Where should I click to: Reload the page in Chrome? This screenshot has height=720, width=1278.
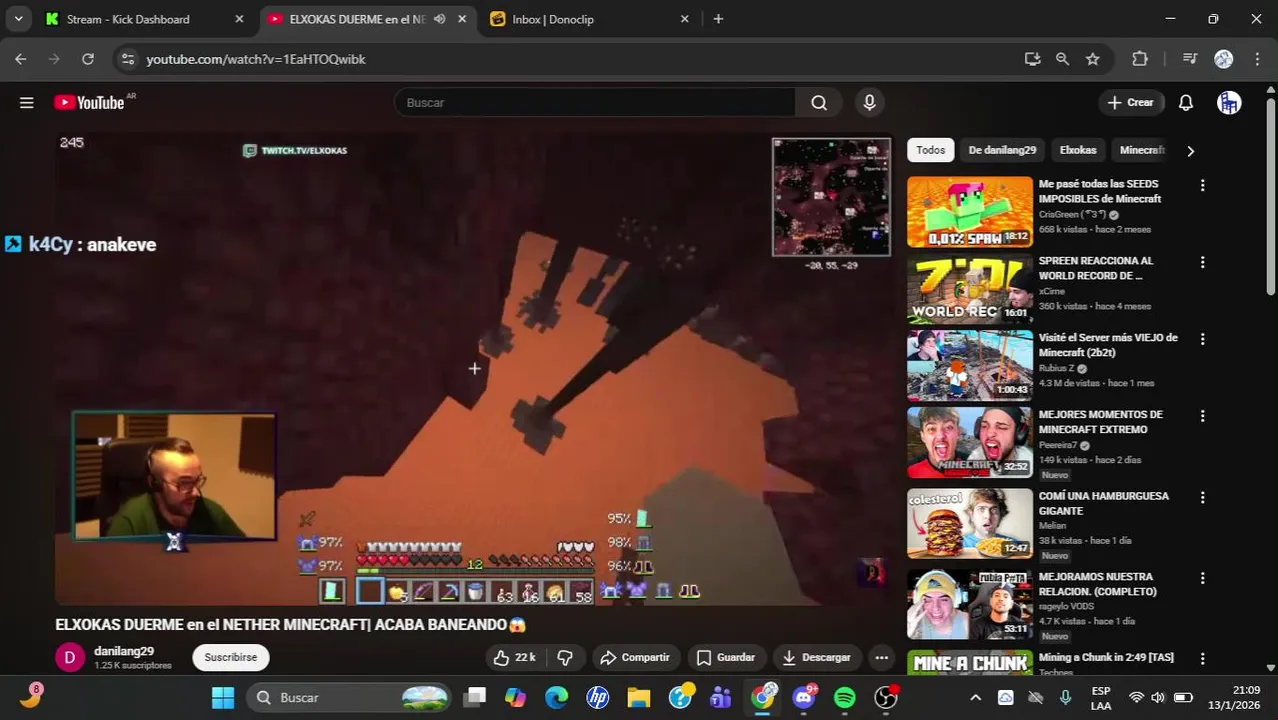click(x=88, y=59)
